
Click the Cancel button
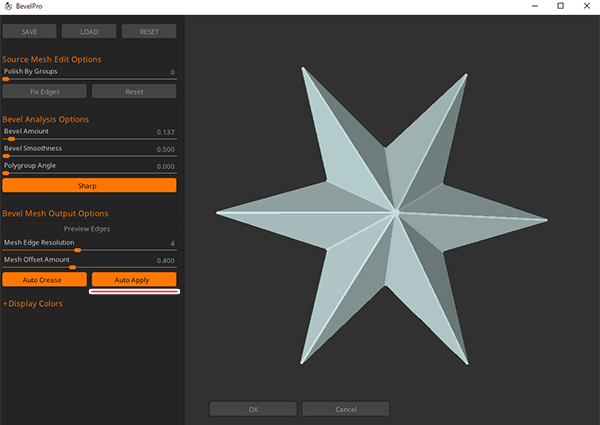345,409
